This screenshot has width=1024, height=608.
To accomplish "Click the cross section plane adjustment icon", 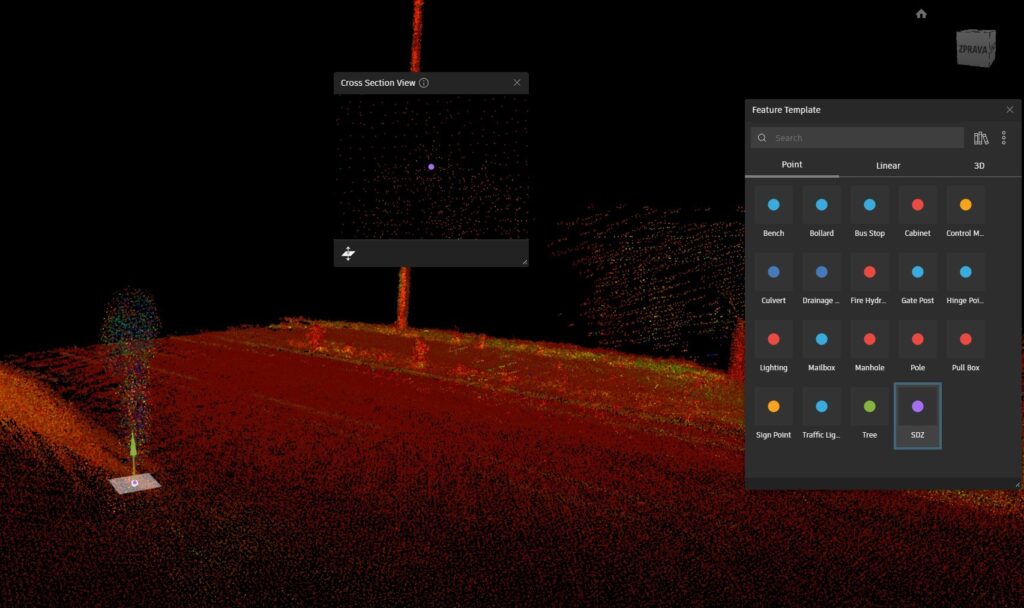I will pos(348,254).
